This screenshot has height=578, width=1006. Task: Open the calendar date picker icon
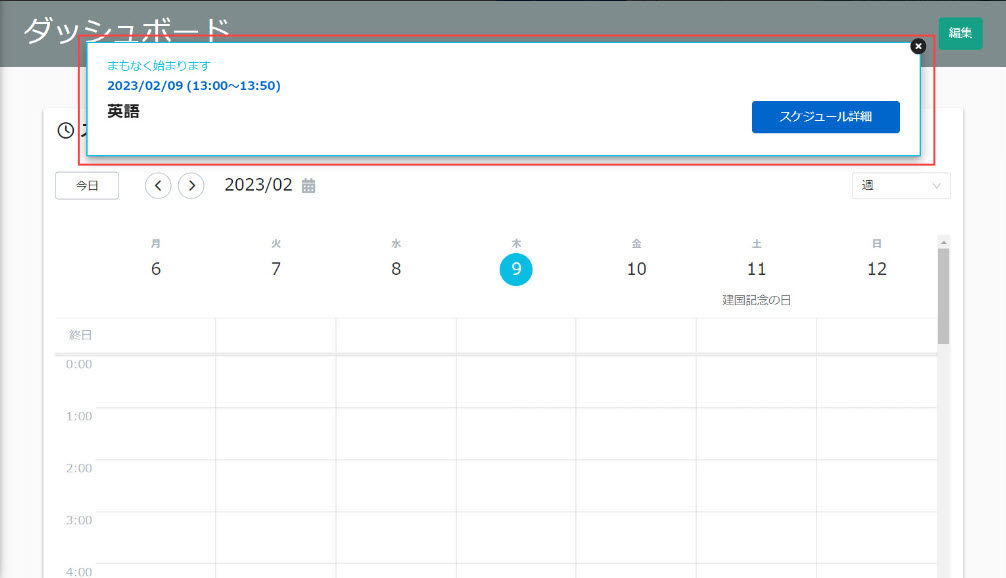coord(309,186)
